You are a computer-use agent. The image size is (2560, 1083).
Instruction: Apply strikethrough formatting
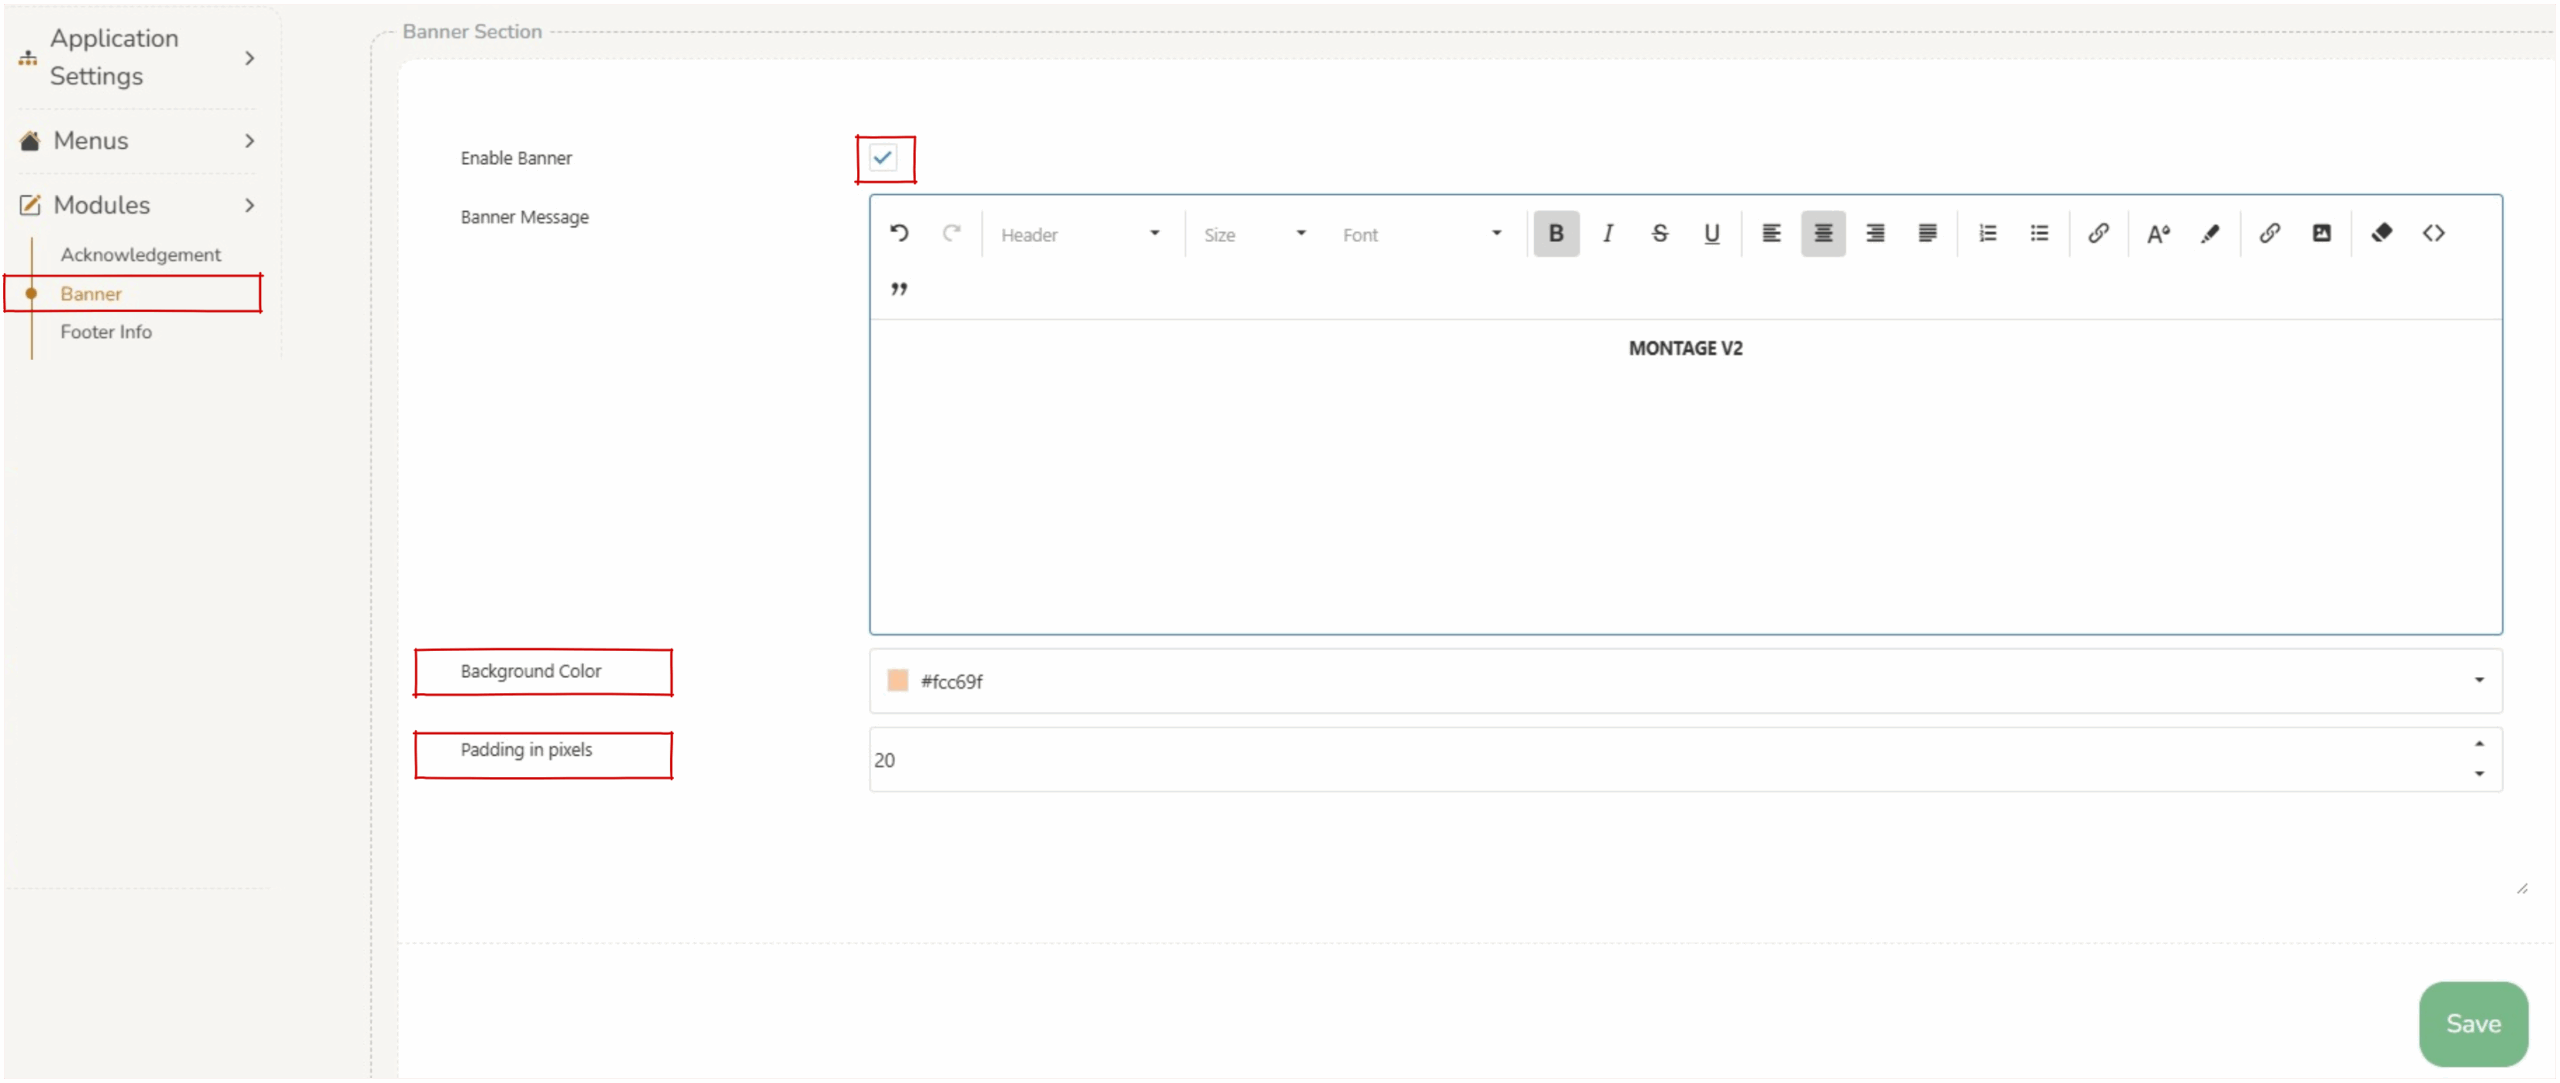click(x=1659, y=233)
